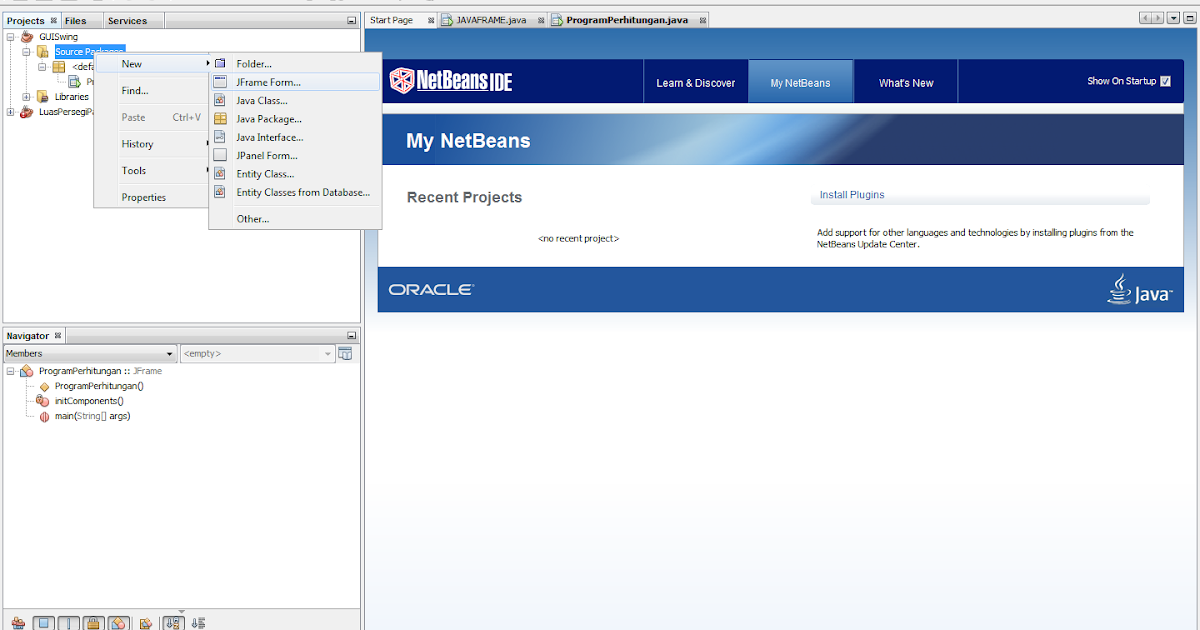
Task: Open What's New in NetBeans start page
Action: [x=905, y=81]
